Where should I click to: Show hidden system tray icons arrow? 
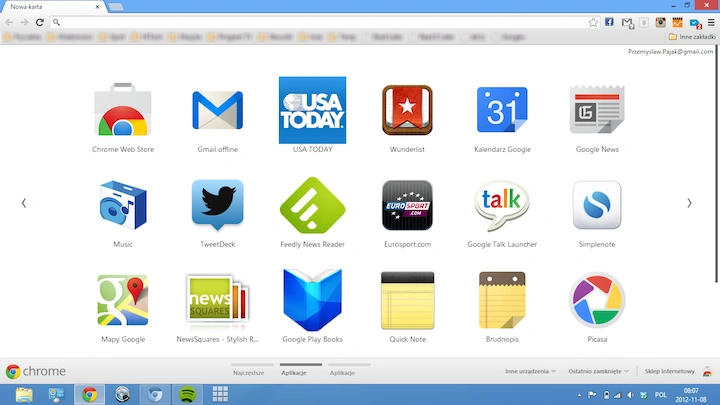[579, 395]
